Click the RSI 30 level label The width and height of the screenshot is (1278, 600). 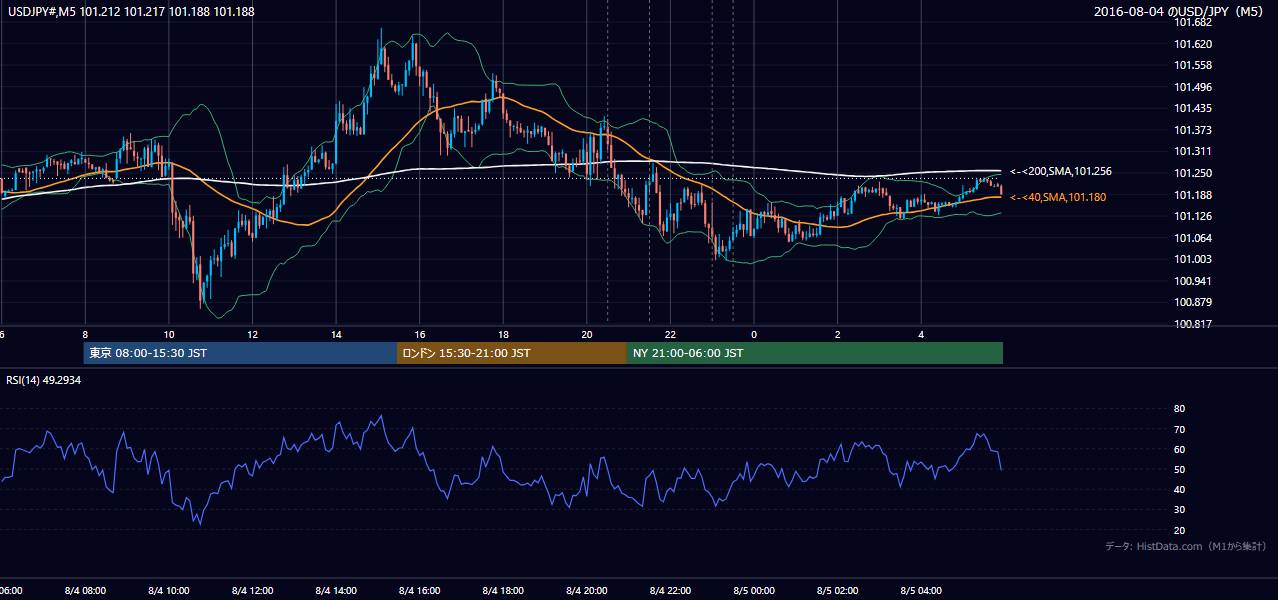pyautogui.click(x=1179, y=510)
